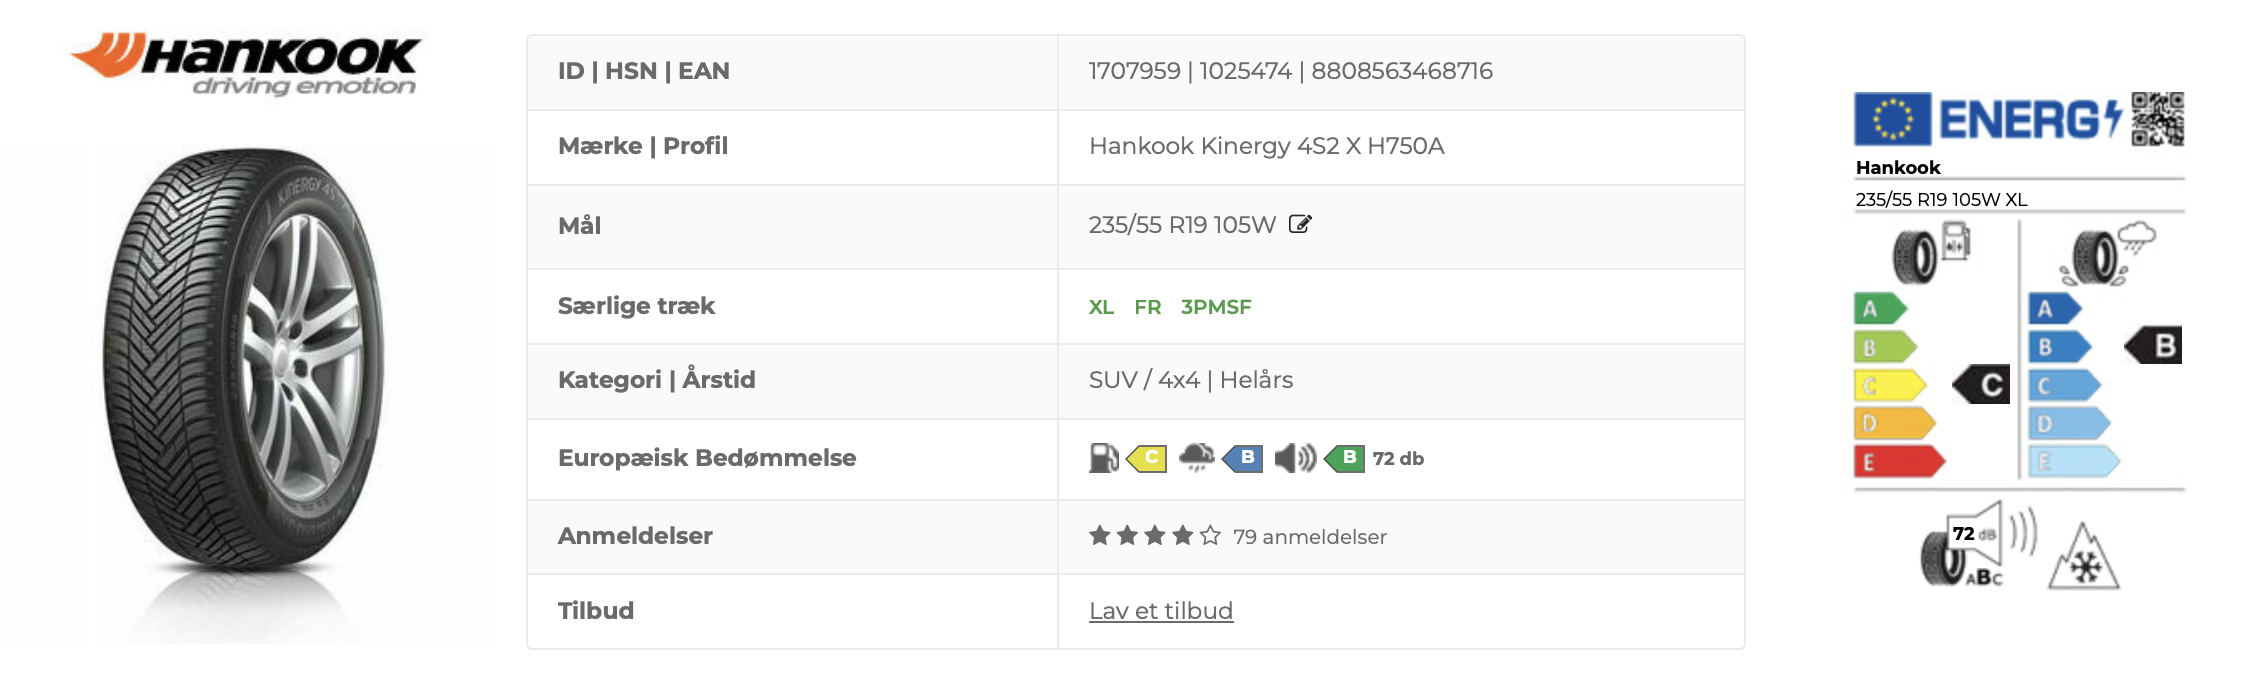
Task: Click the fuel pump efficiency icon
Action: 1103,458
